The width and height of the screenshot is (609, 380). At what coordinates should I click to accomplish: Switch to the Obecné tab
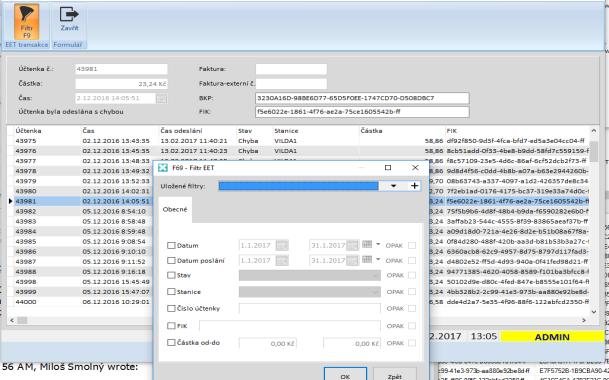pos(175,209)
